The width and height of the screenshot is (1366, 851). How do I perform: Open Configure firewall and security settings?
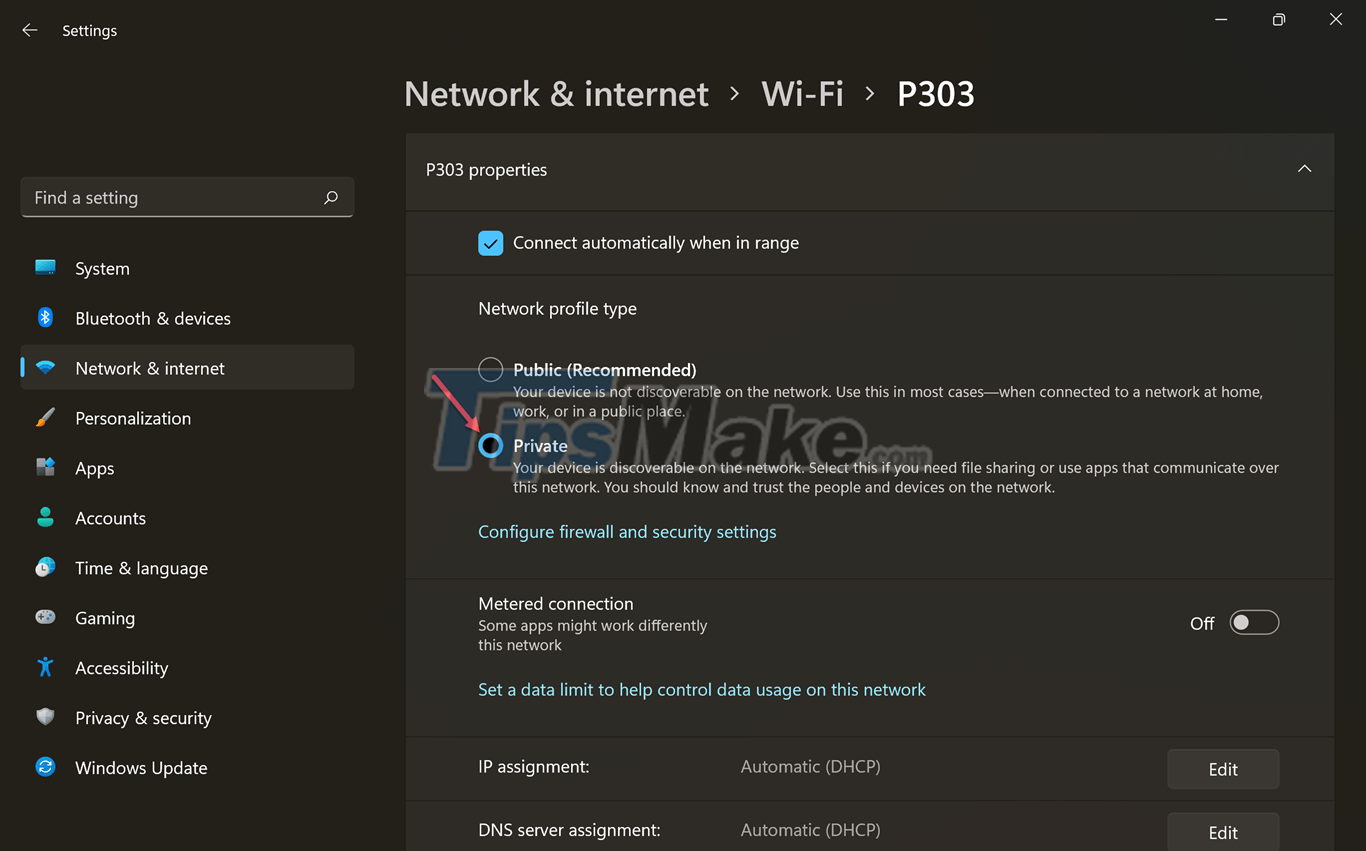pos(627,531)
